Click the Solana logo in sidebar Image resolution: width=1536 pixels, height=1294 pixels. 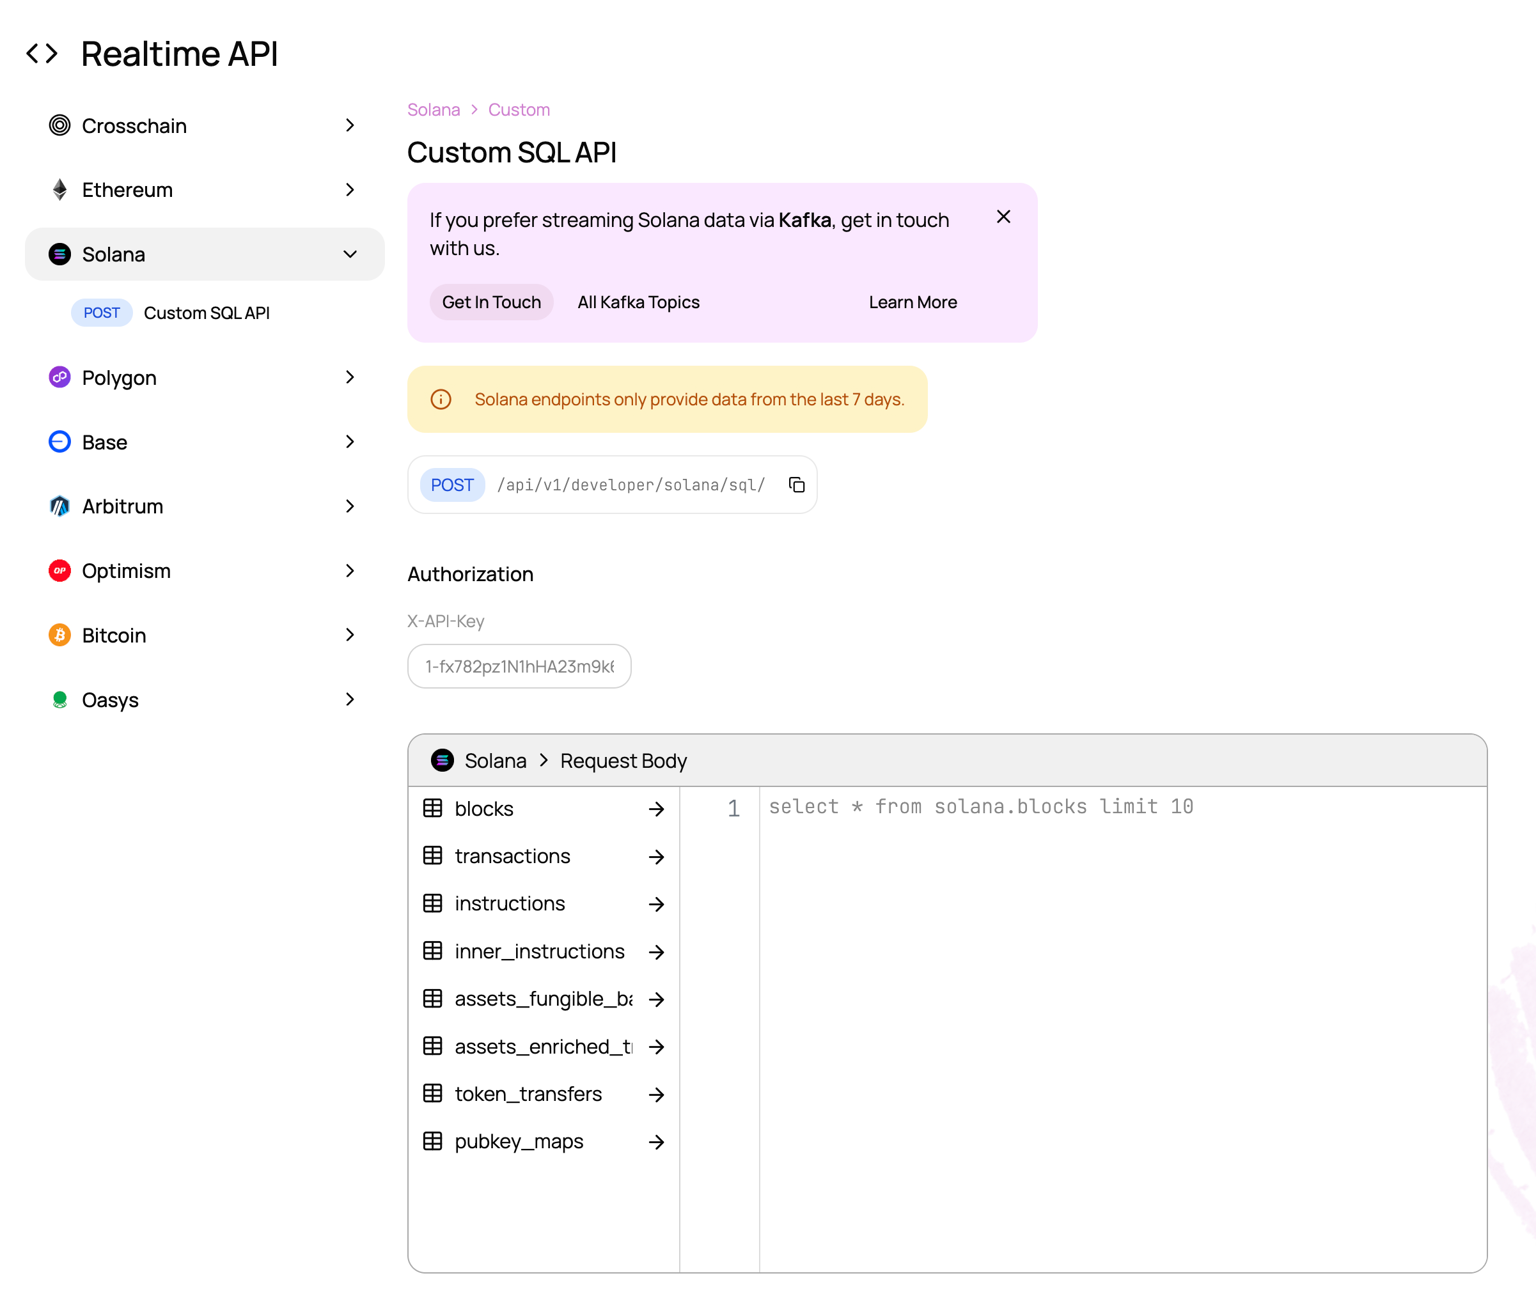click(x=60, y=254)
